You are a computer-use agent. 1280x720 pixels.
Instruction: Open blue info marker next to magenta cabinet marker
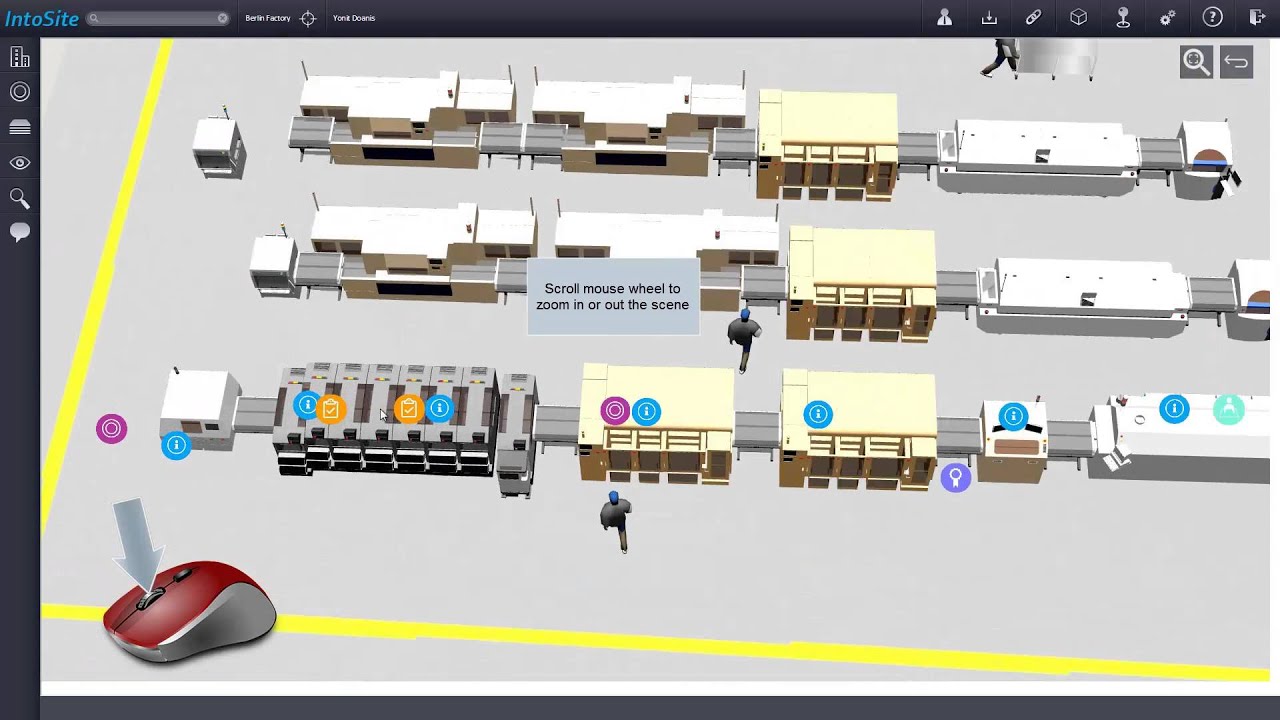(646, 411)
